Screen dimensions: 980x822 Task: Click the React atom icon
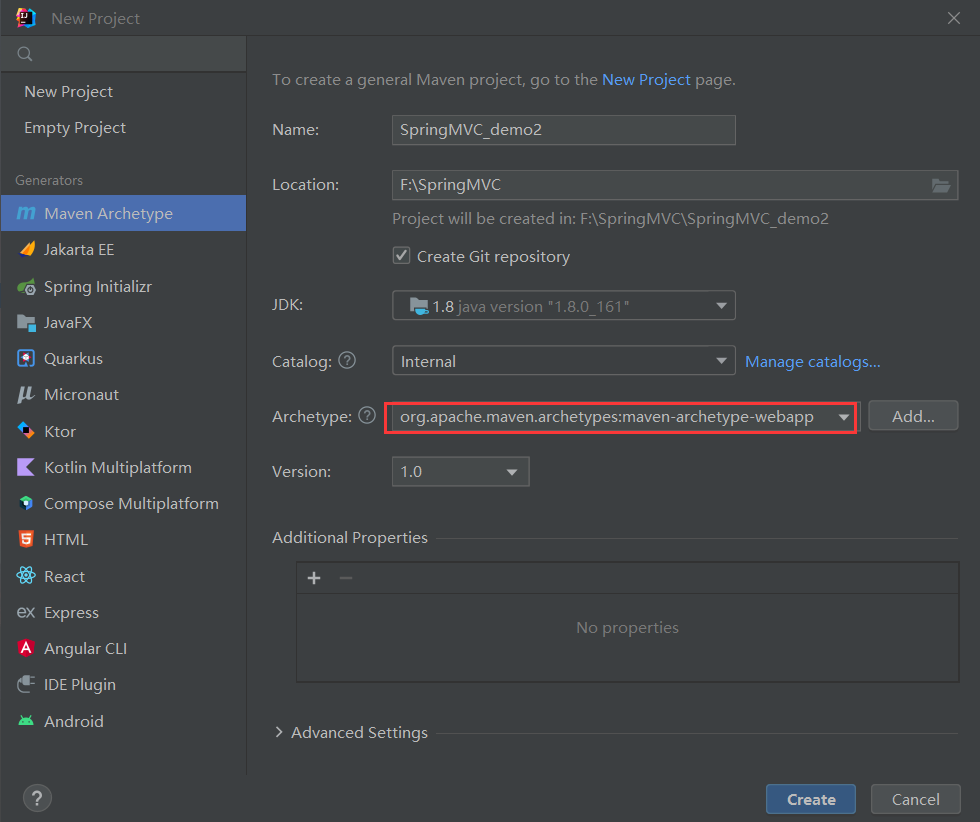26,575
